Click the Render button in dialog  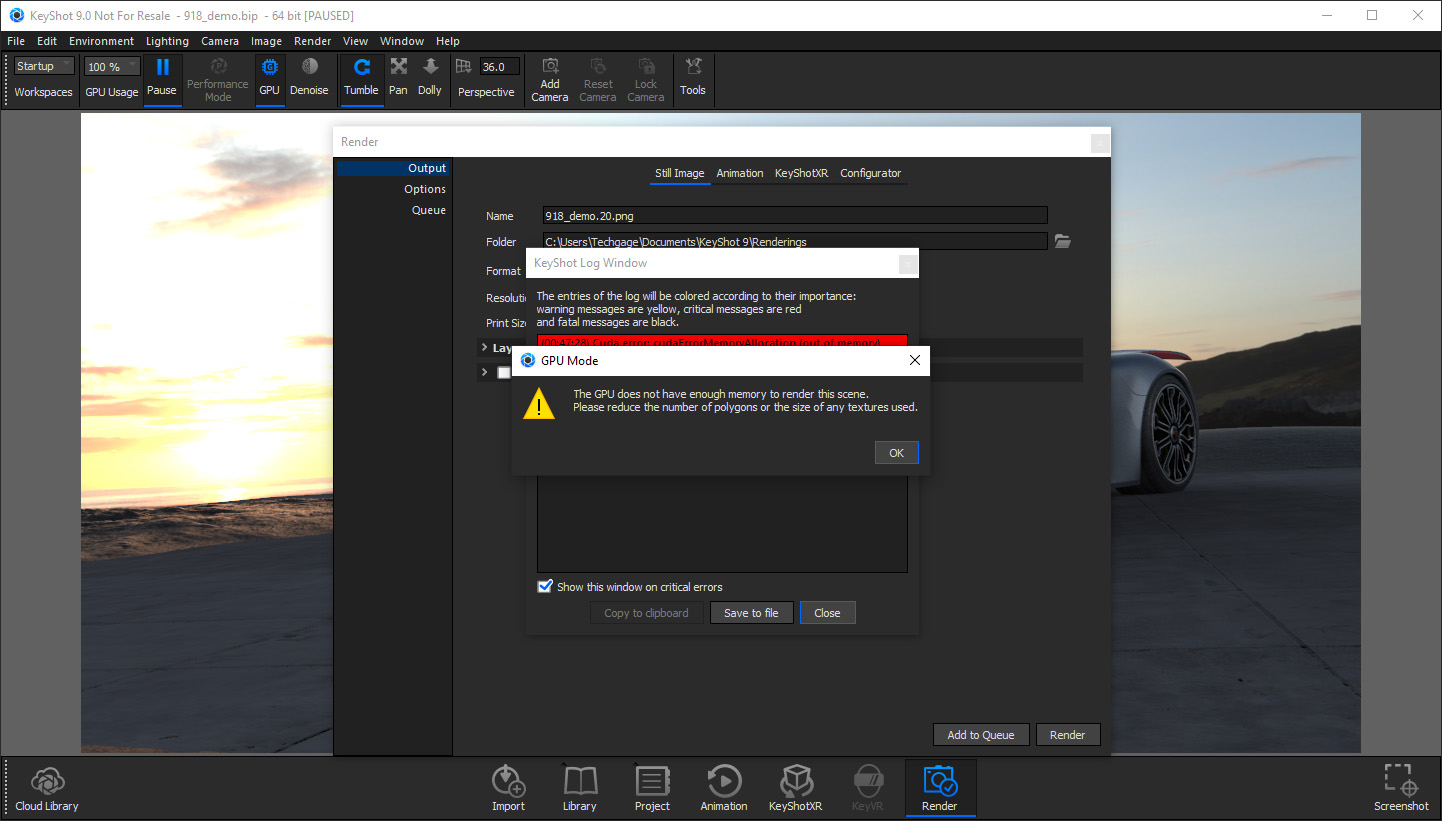tap(1068, 735)
